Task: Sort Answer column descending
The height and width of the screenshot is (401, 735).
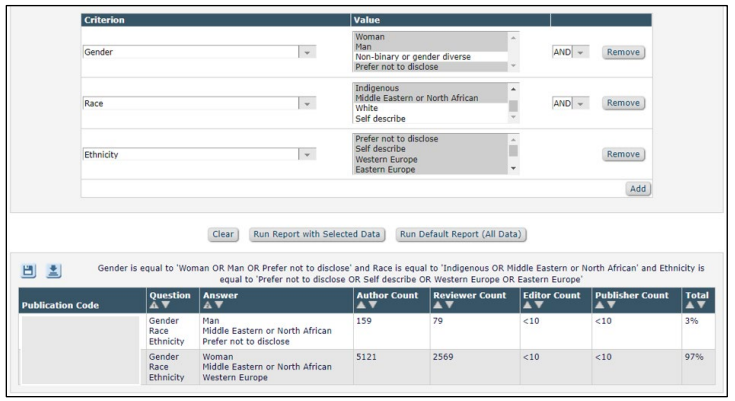Action: click(x=216, y=306)
